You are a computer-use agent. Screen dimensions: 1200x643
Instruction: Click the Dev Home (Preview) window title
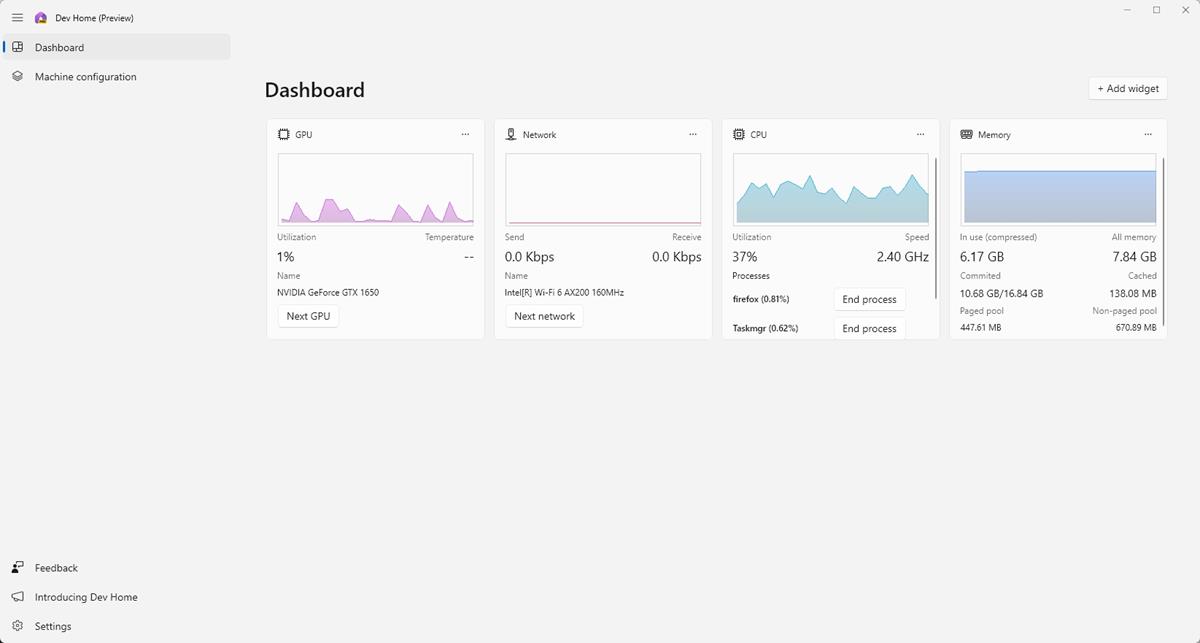[94, 18]
